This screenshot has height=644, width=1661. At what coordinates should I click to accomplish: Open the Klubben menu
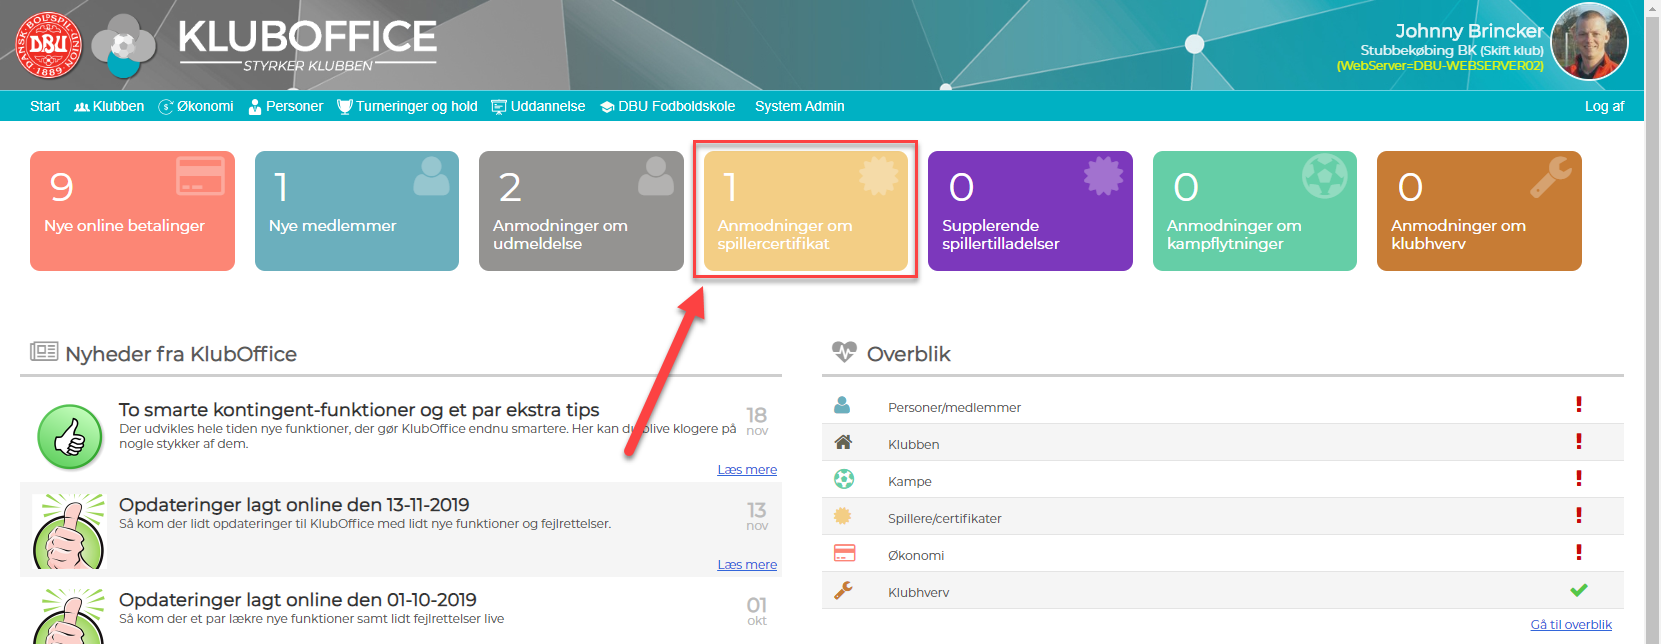pos(109,106)
